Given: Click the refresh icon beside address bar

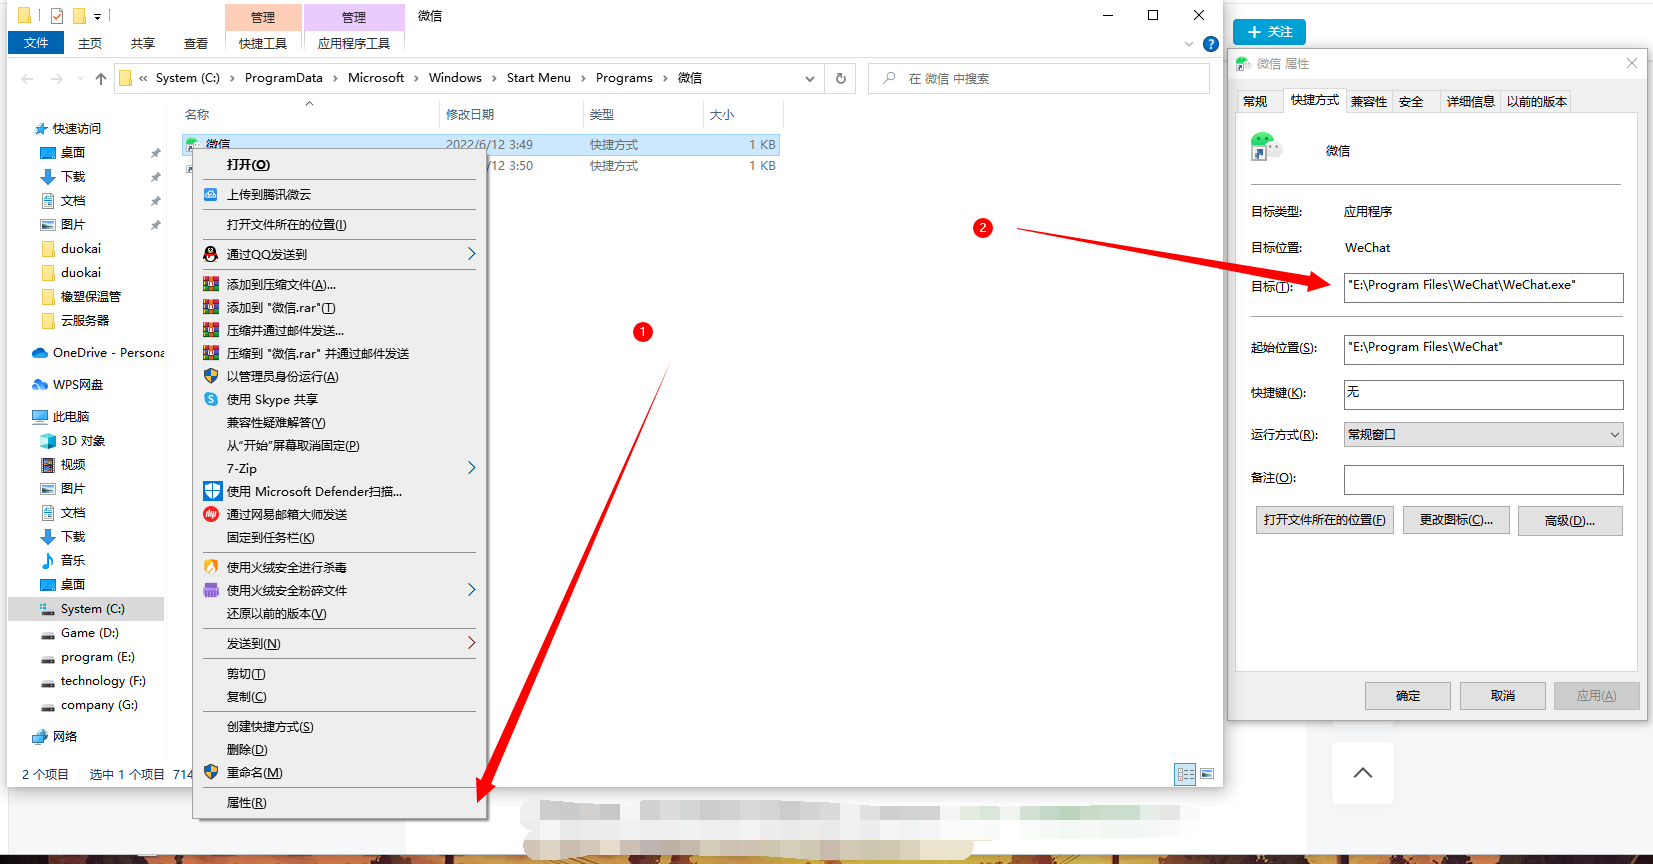Looking at the screenshot, I should (x=840, y=78).
